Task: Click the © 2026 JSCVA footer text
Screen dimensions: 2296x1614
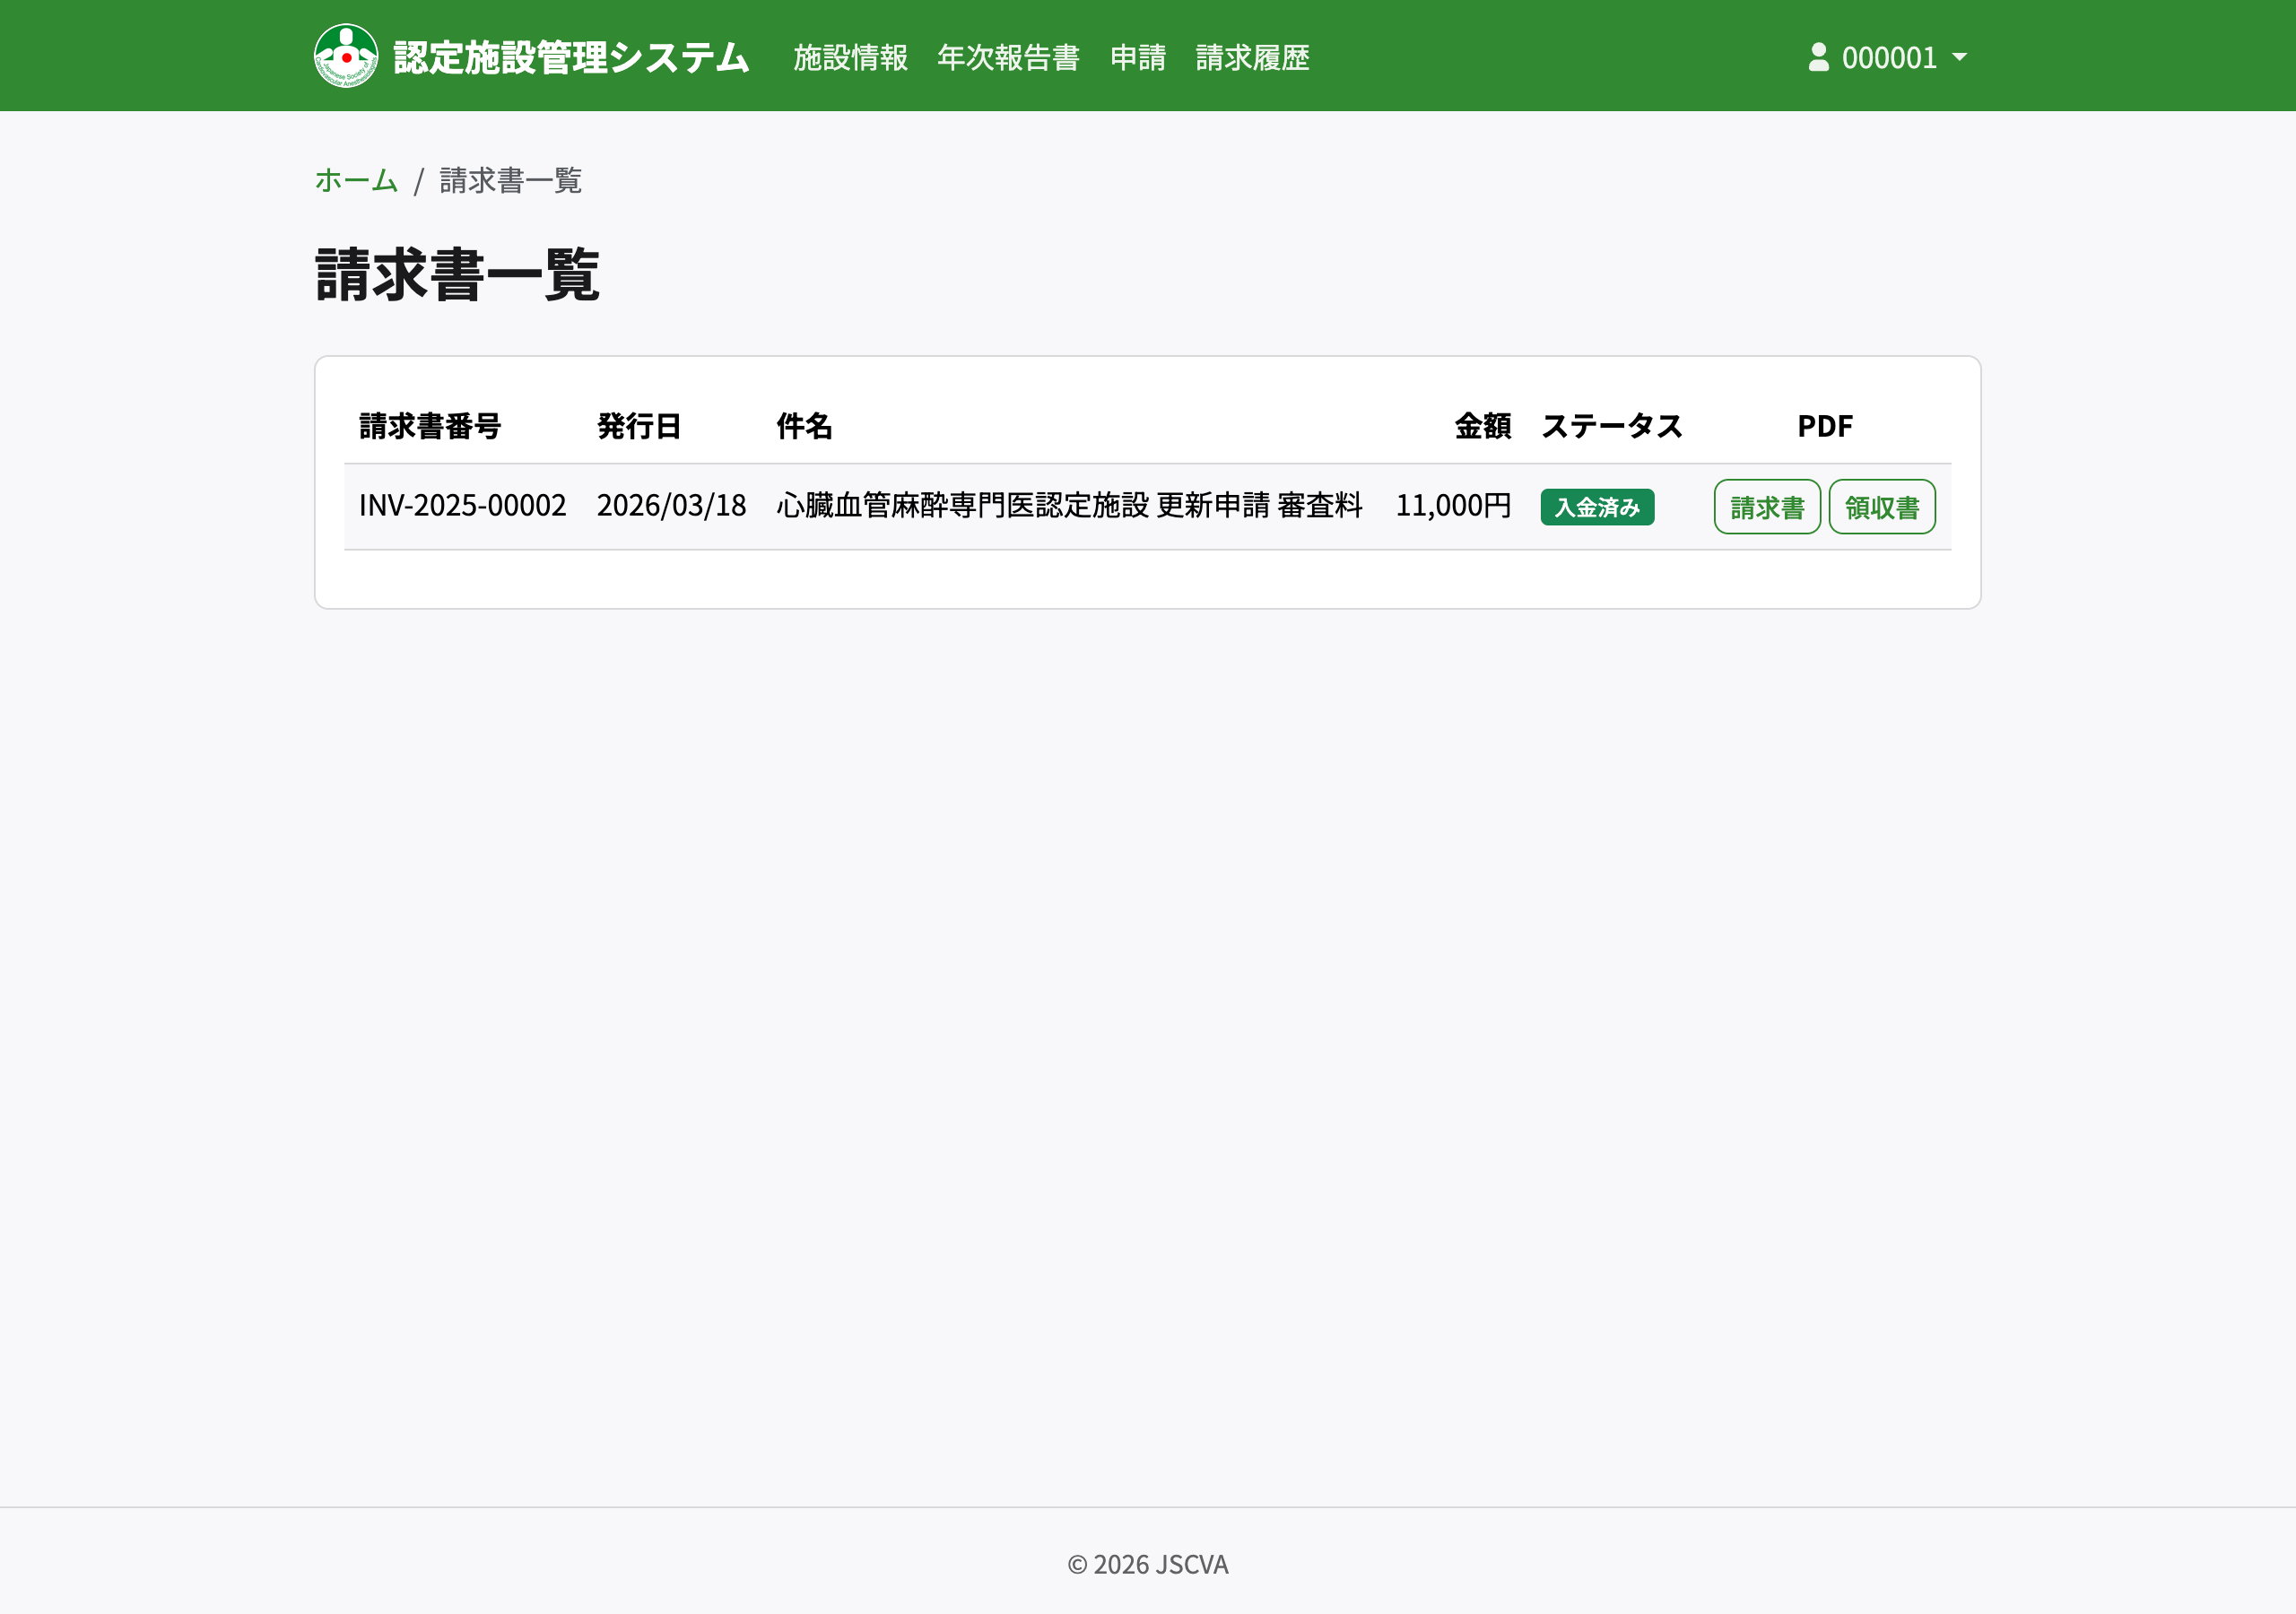Action: click(1148, 1564)
